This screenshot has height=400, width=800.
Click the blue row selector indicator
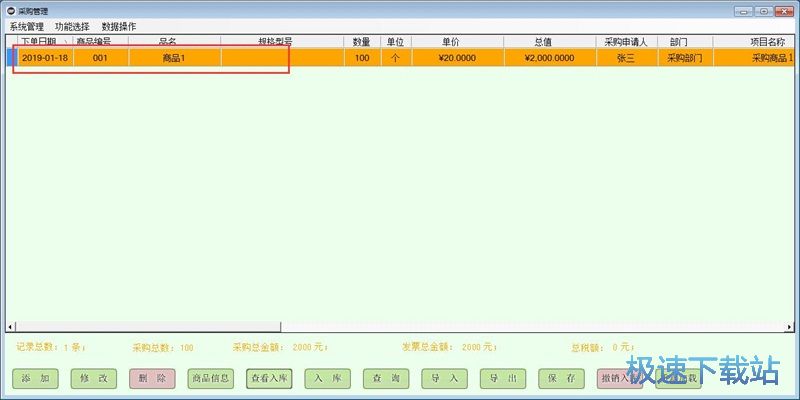pyautogui.click(x=12, y=58)
